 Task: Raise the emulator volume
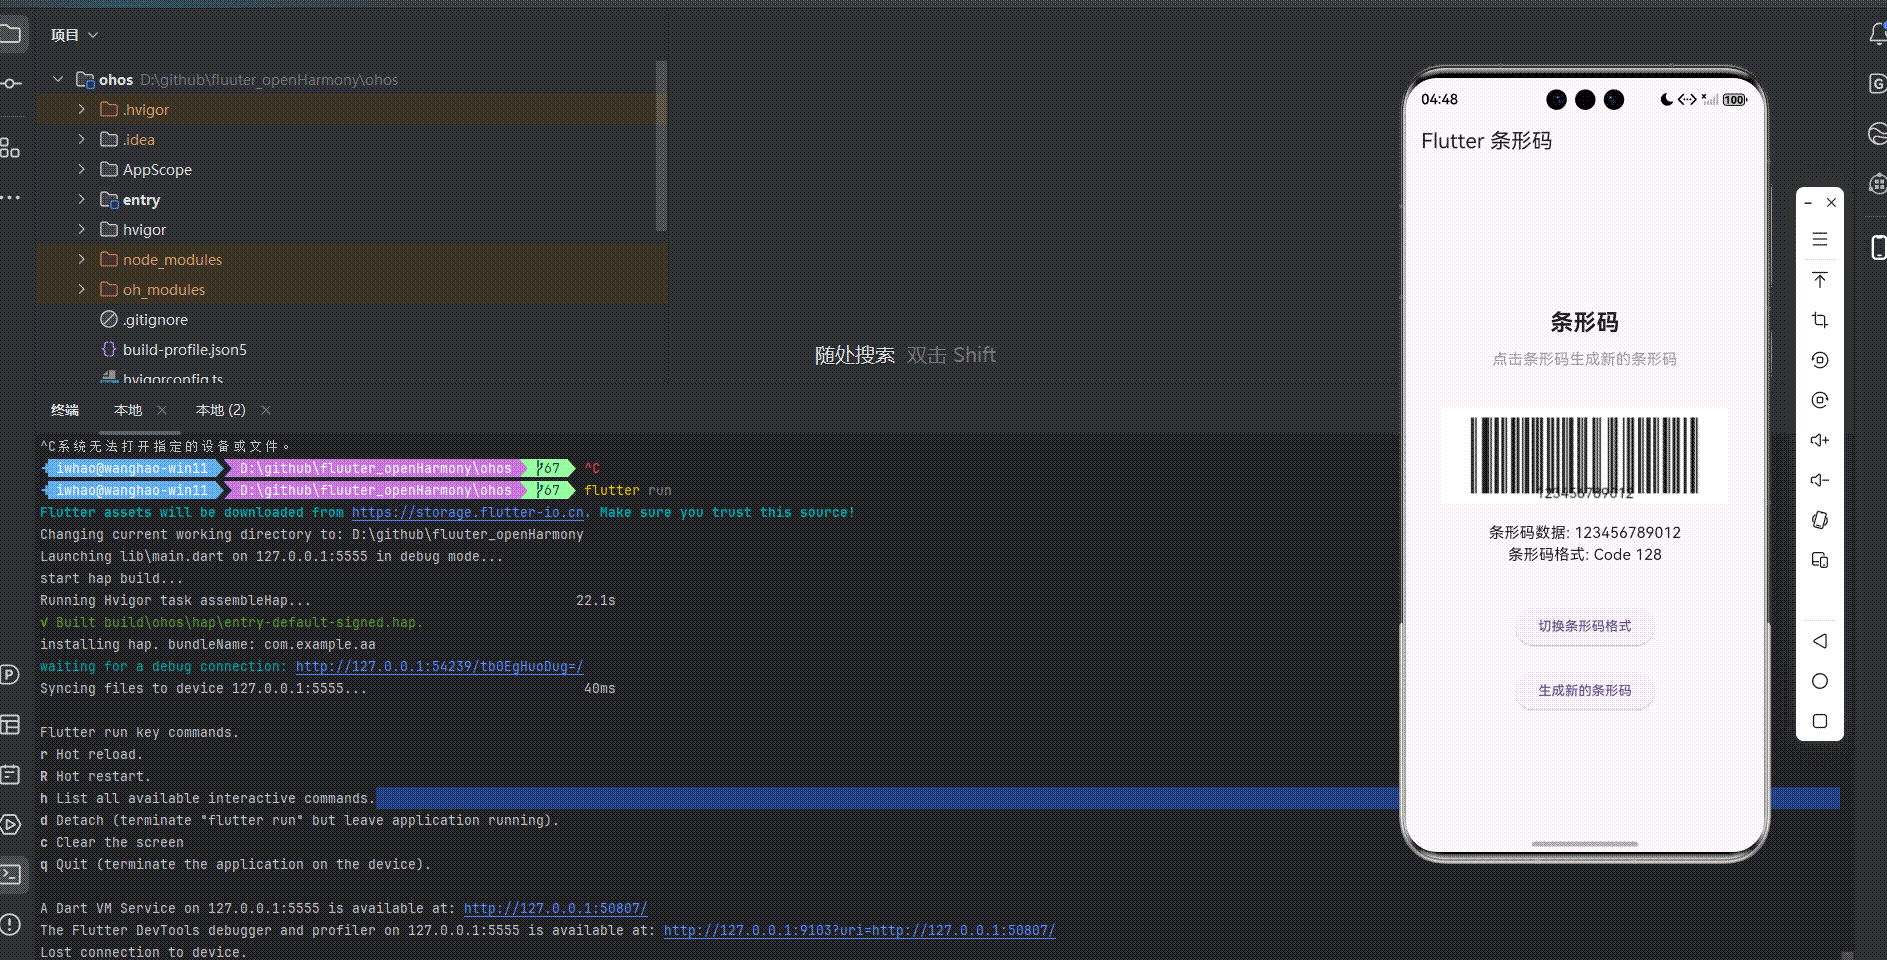[1820, 440]
